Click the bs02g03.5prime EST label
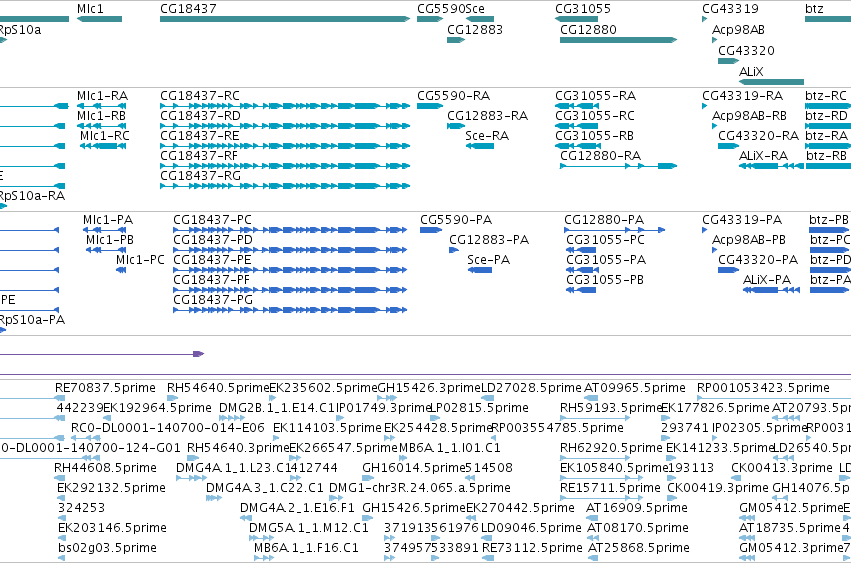 (x=107, y=548)
